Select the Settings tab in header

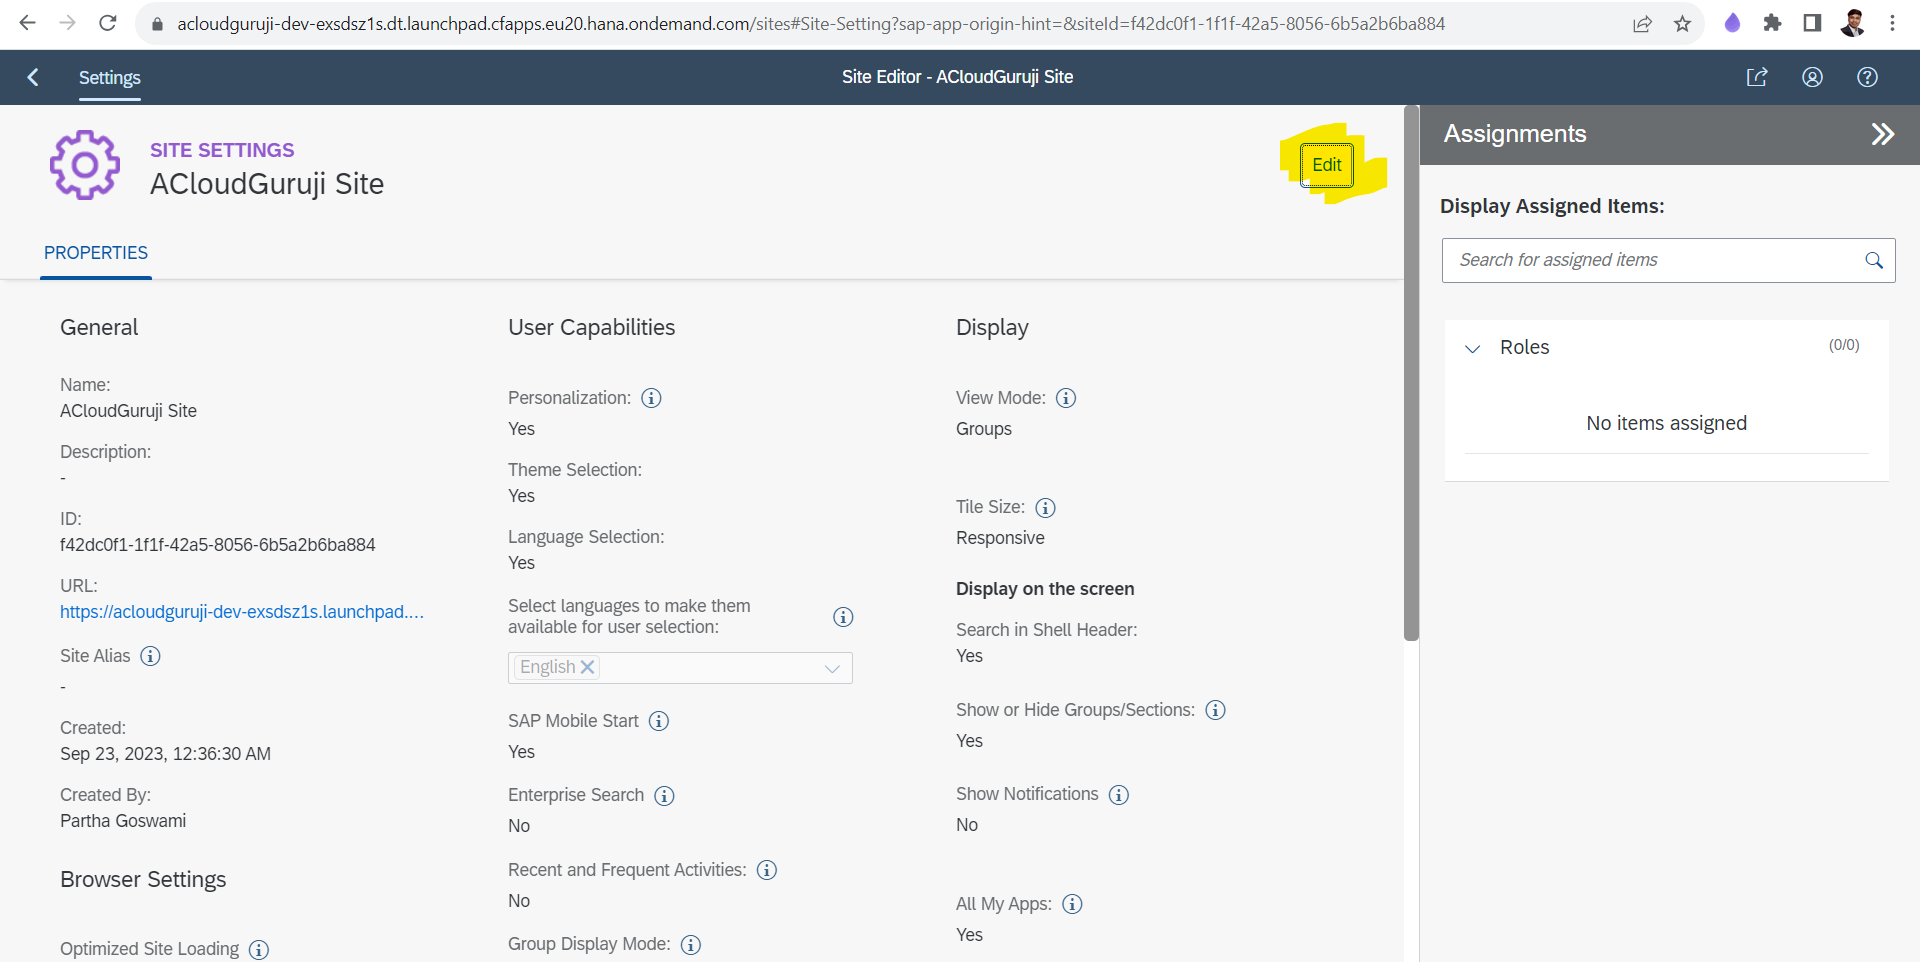tap(110, 78)
